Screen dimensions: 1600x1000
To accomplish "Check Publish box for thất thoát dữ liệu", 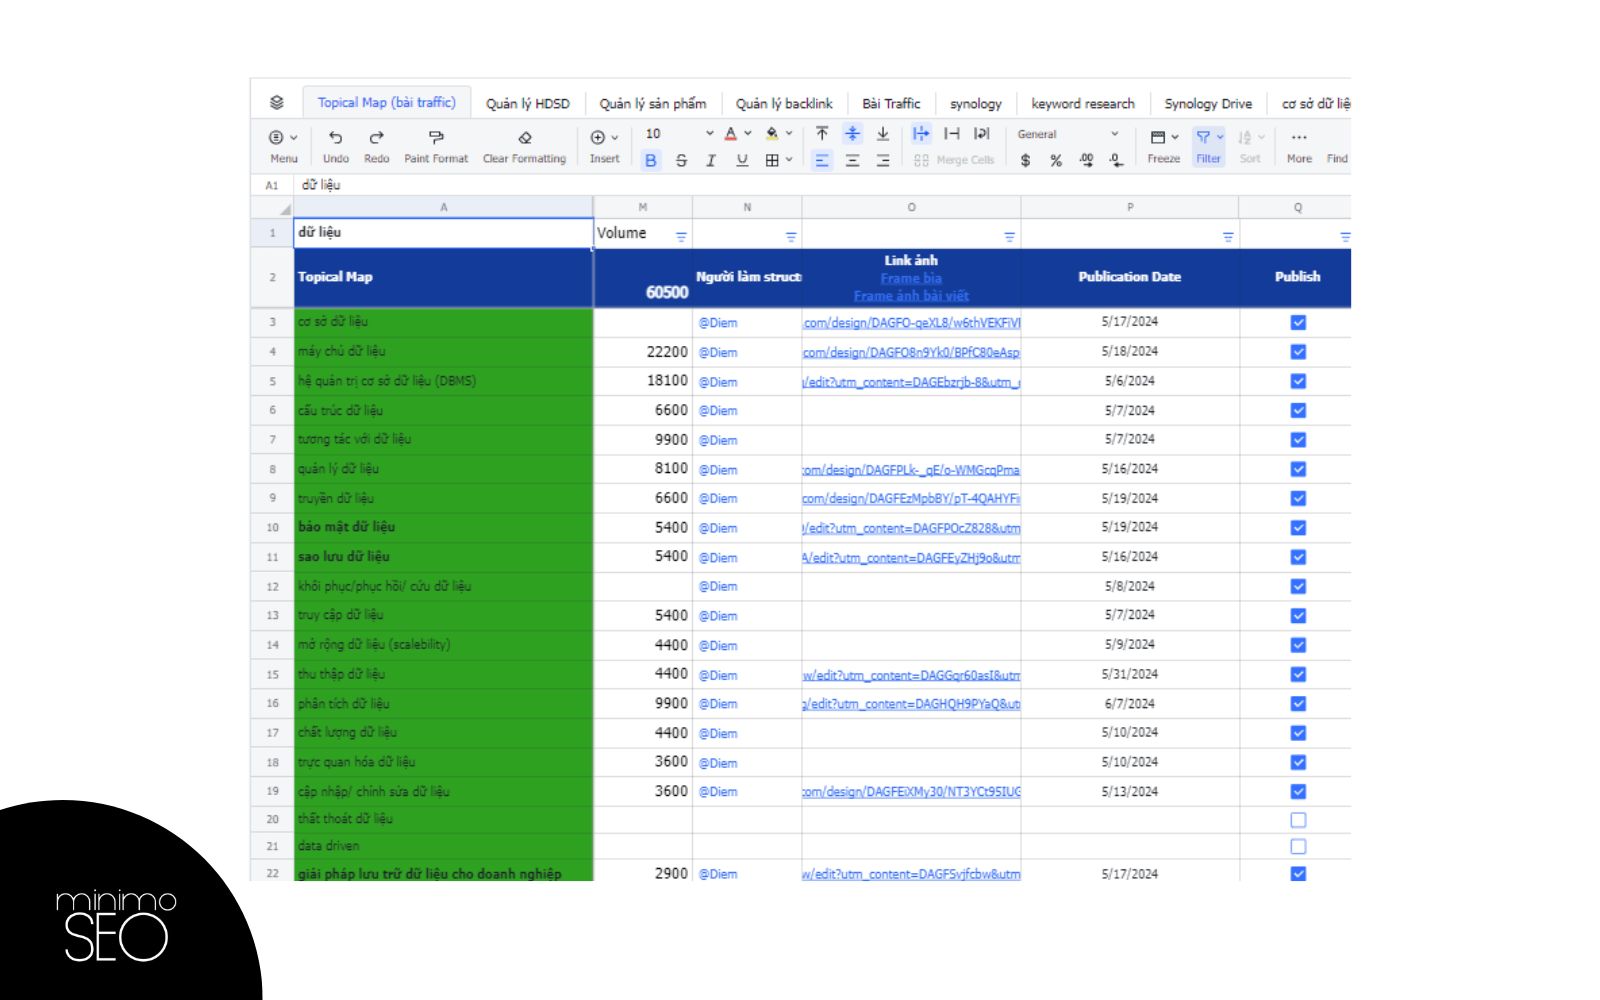I will tap(1298, 819).
